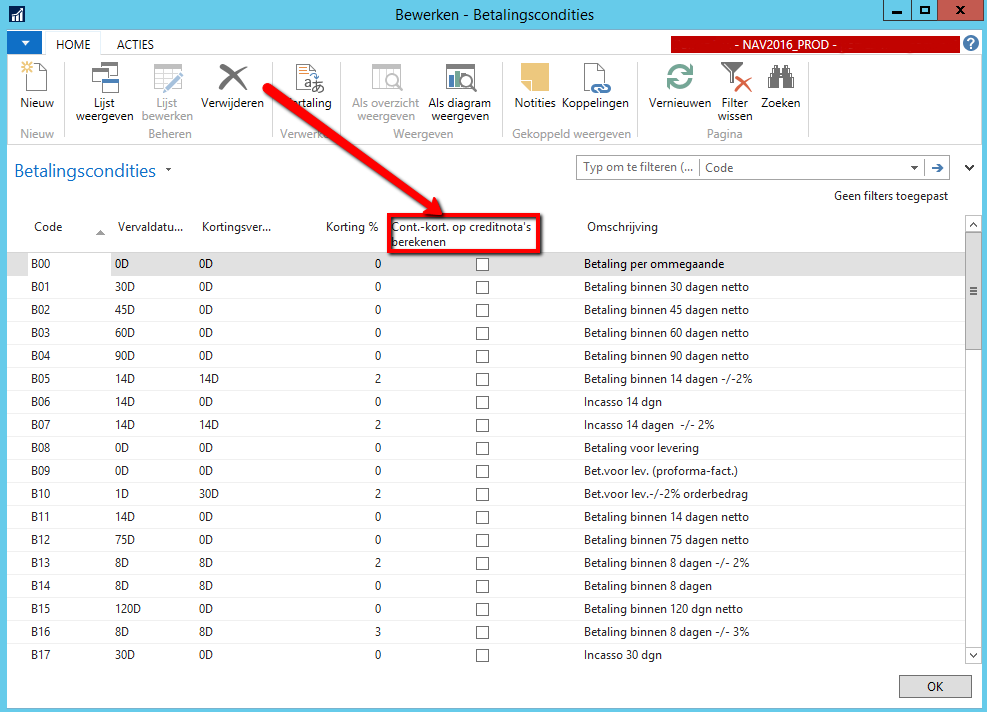Tick credit memo discount checkbox for B05
The height and width of the screenshot is (712, 987).
(x=482, y=379)
